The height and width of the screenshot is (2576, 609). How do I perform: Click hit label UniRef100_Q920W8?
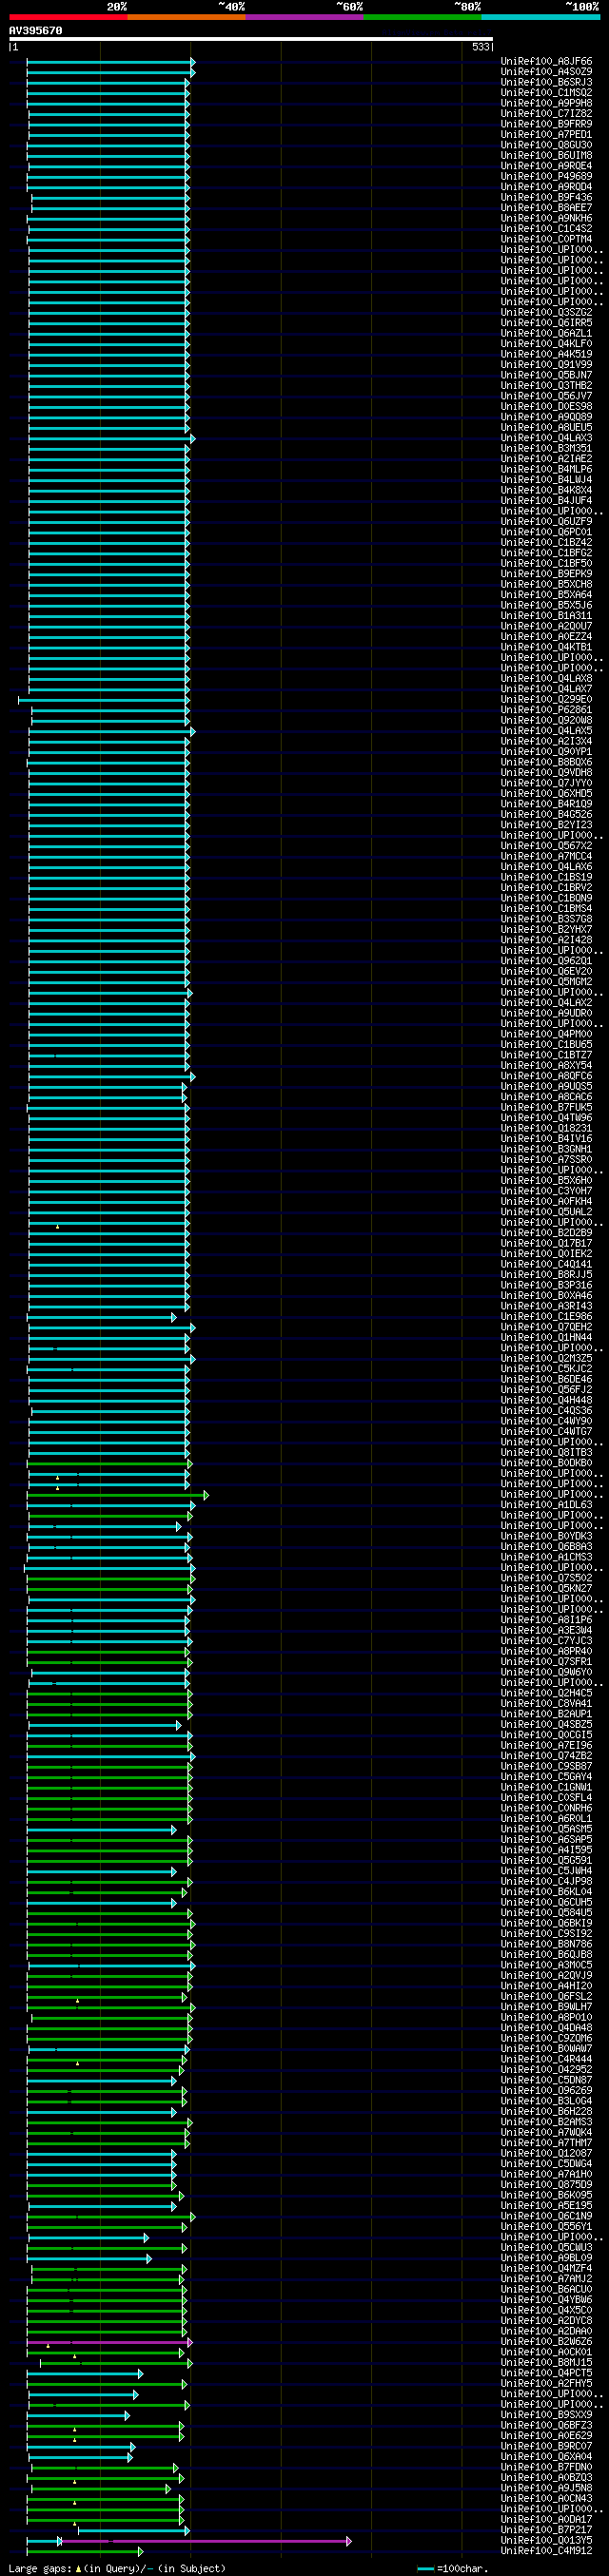pyautogui.click(x=546, y=721)
